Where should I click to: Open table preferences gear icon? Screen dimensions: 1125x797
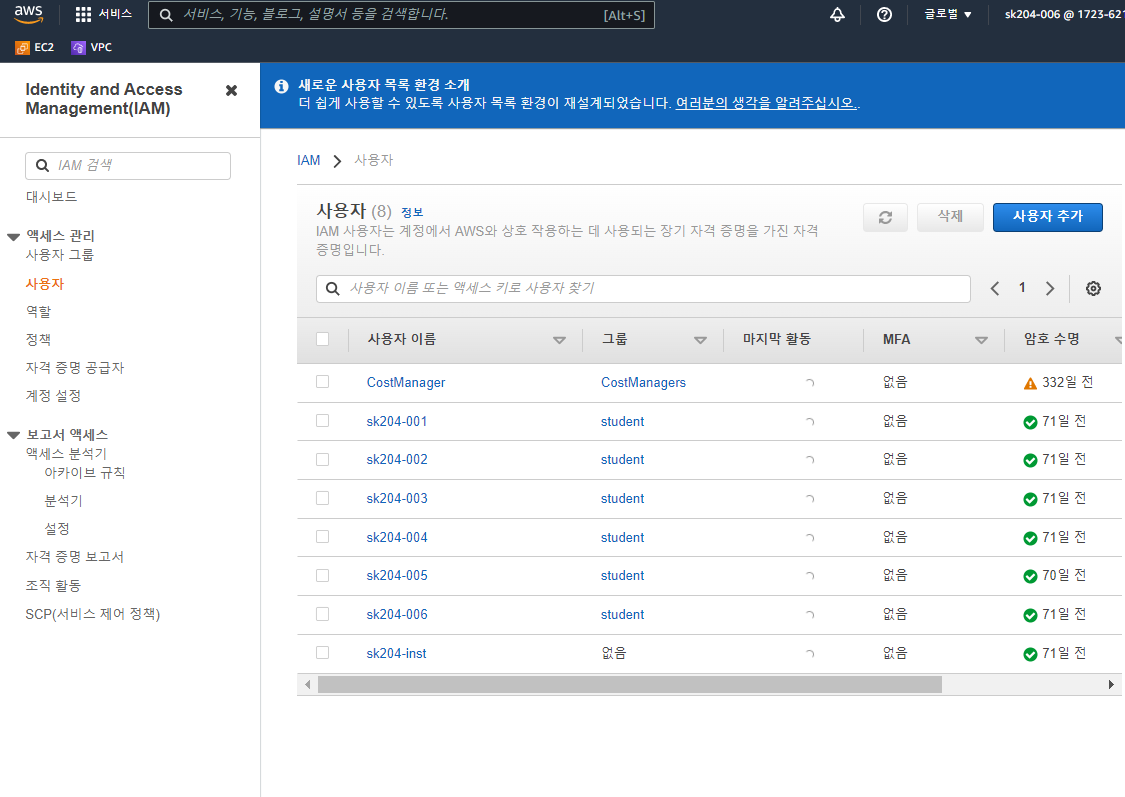[x=1093, y=288]
